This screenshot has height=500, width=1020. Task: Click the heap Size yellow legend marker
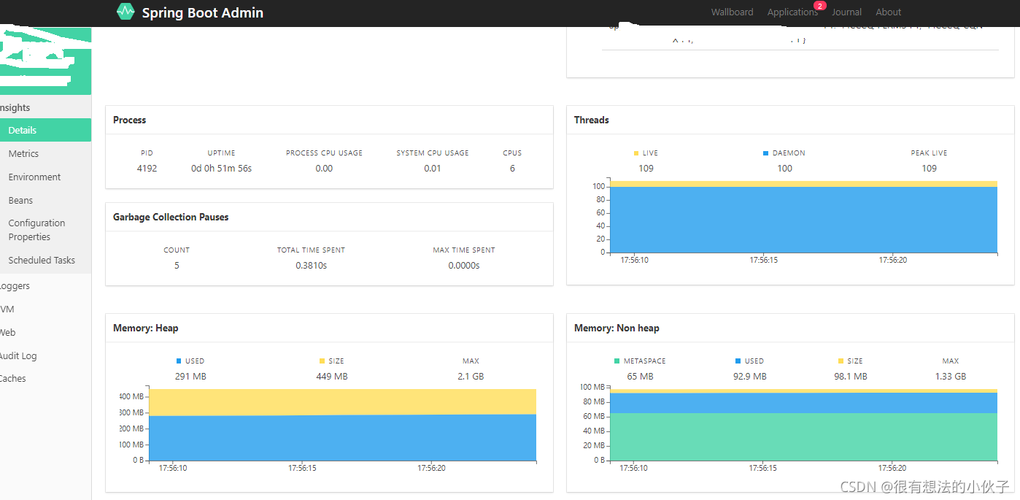[322, 361]
